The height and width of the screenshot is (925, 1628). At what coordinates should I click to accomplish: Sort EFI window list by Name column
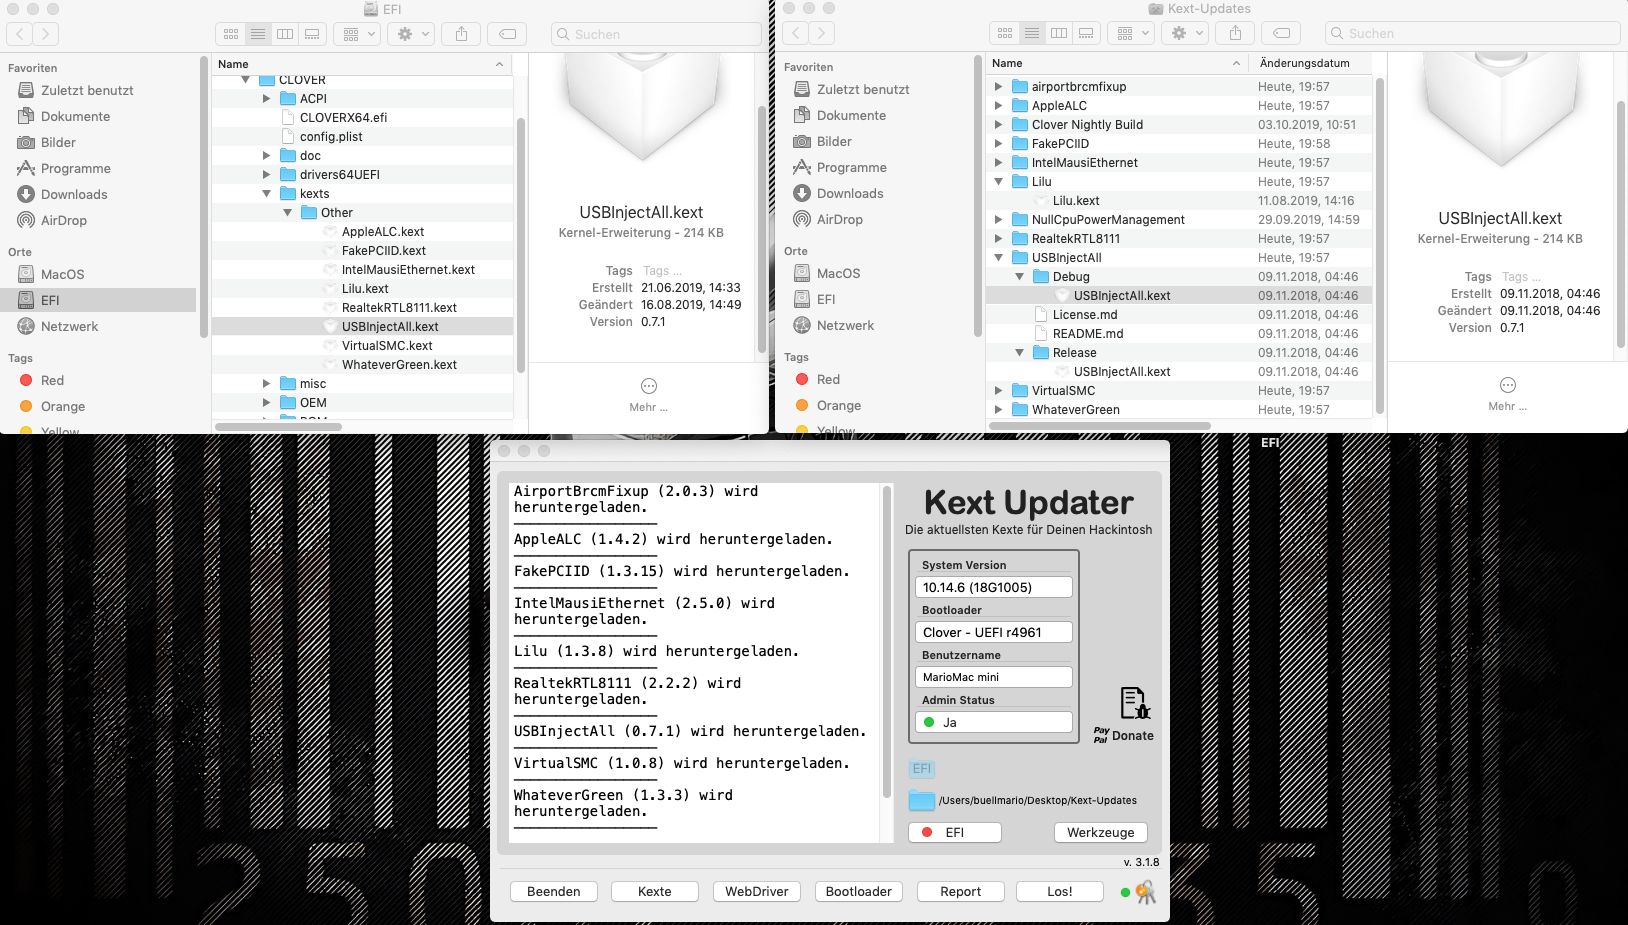pos(362,64)
